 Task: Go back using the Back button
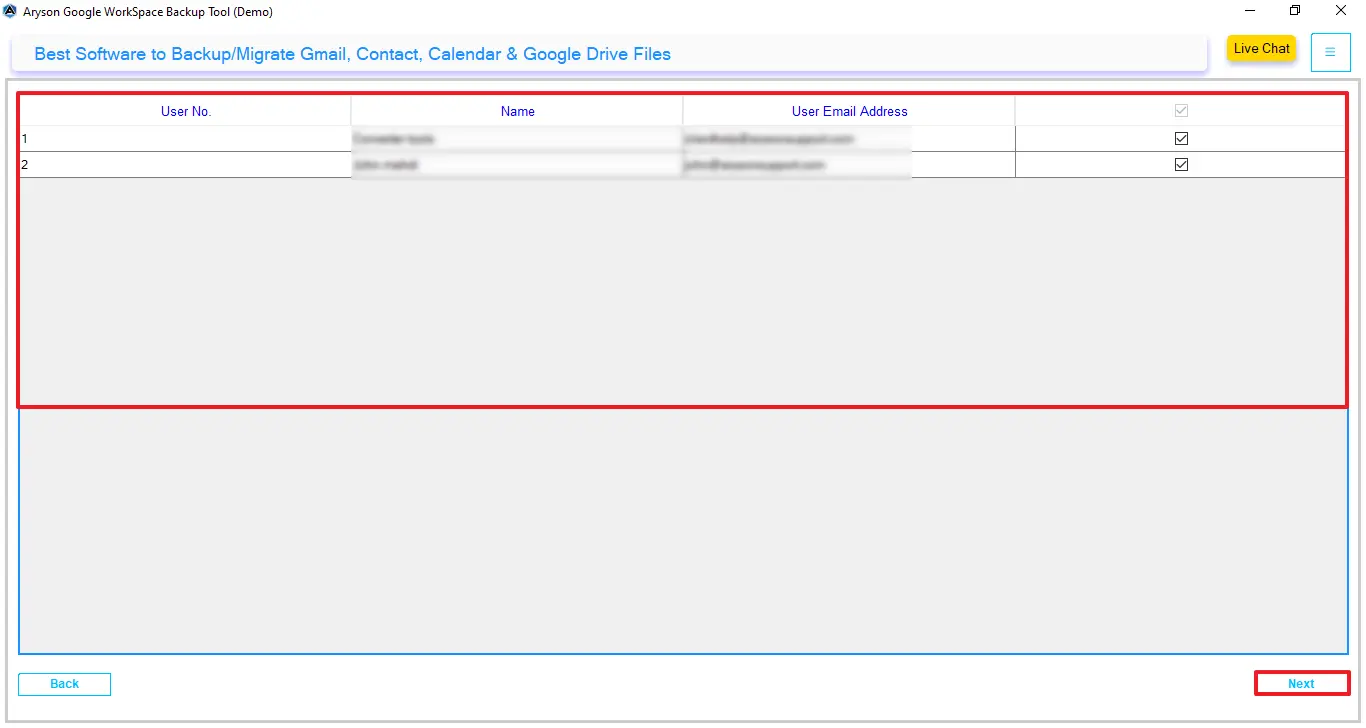click(x=64, y=683)
